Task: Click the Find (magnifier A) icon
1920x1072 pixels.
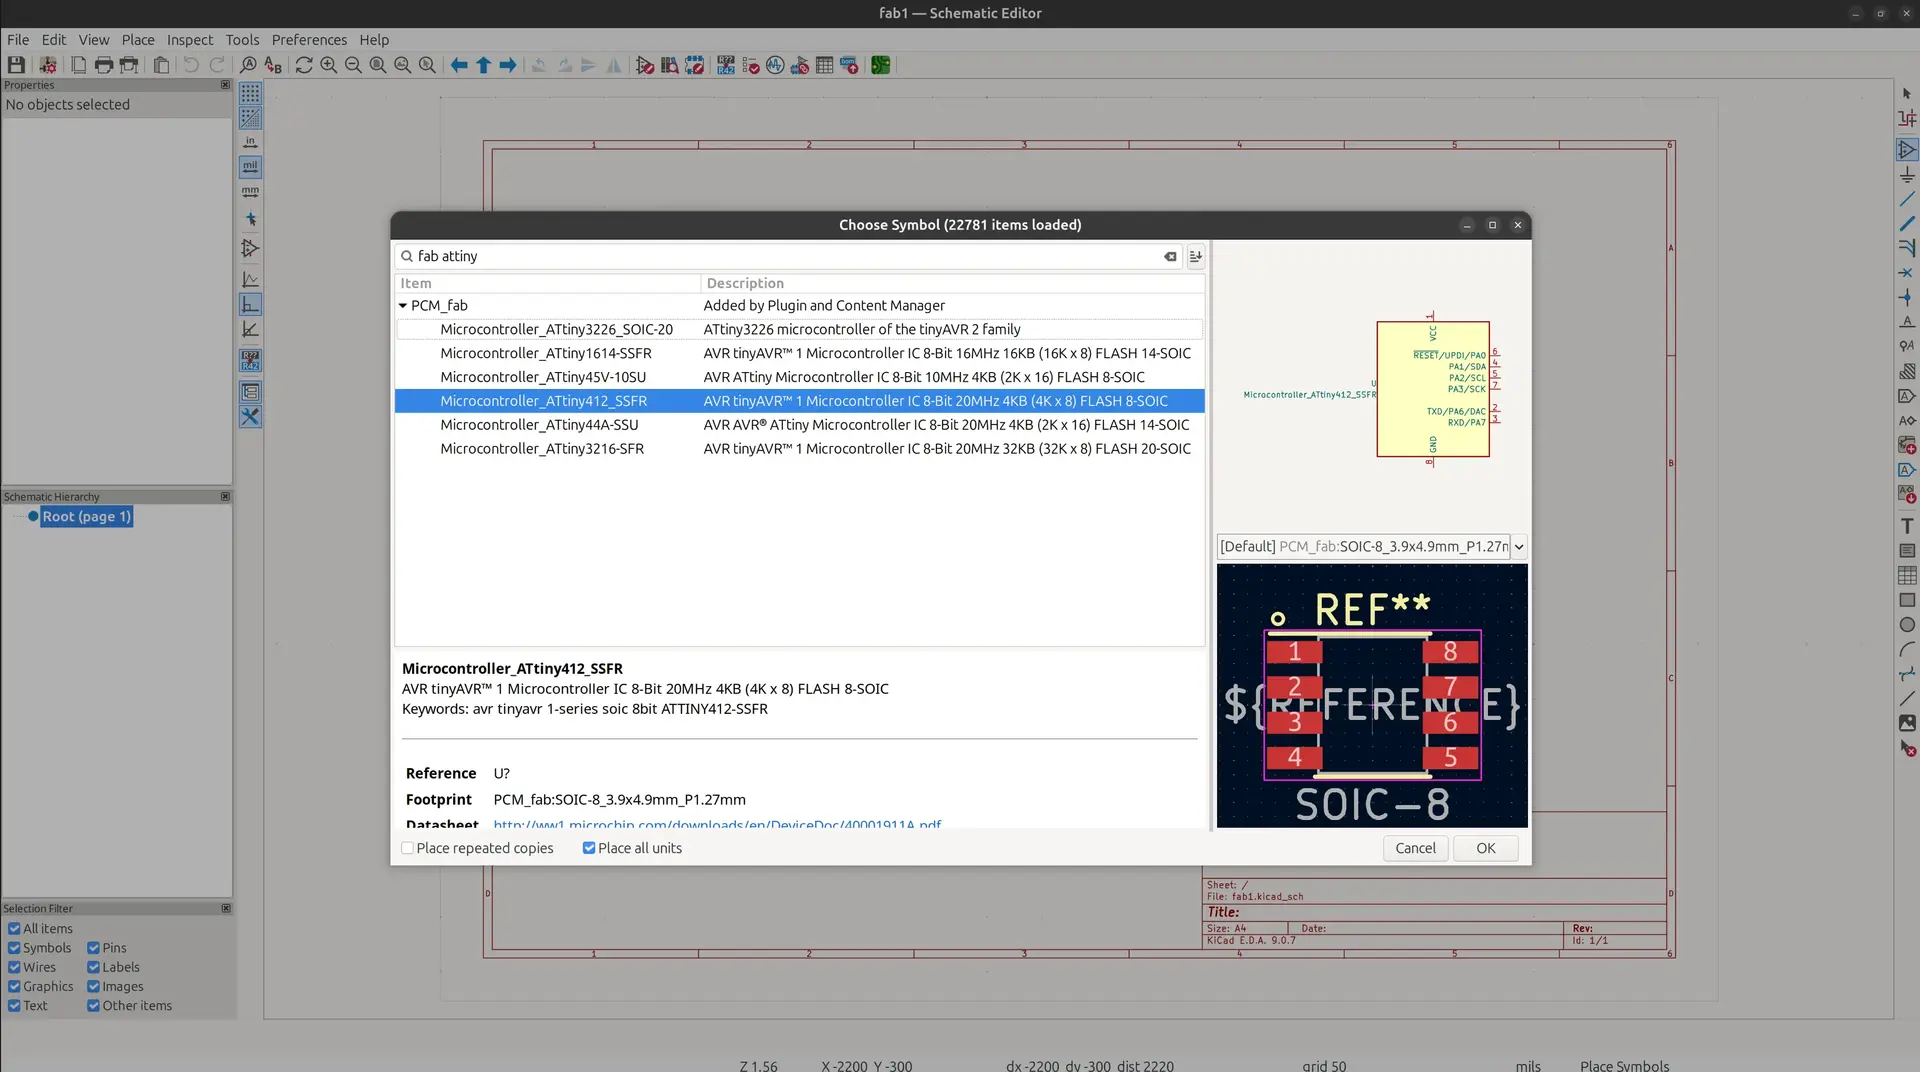Action: click(248, 65)
